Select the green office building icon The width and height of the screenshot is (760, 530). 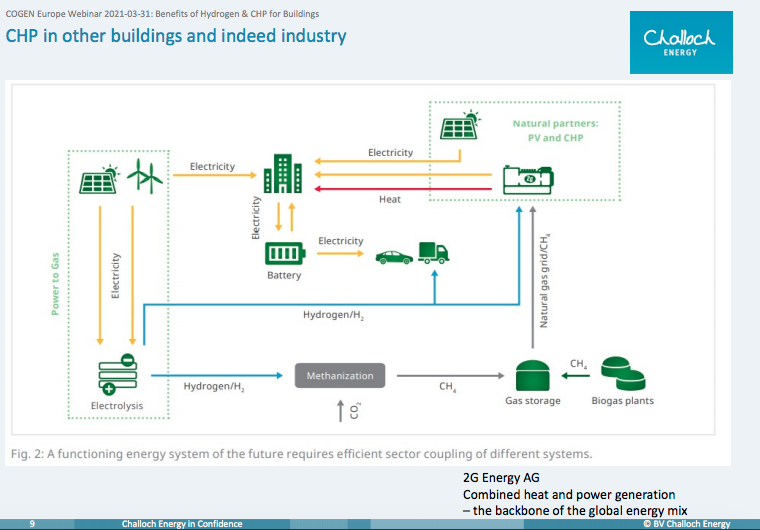point(282,174)
